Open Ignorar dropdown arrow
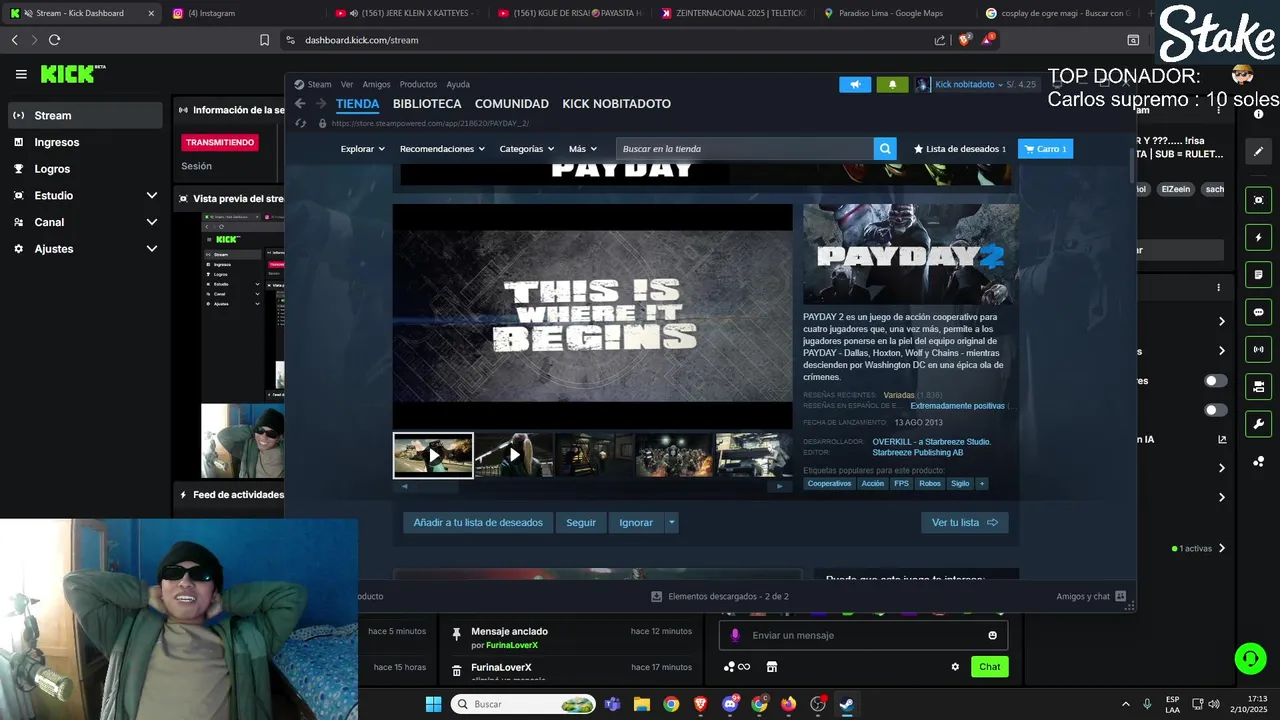This screenshot has height=720, width=1280. [671, 522]
